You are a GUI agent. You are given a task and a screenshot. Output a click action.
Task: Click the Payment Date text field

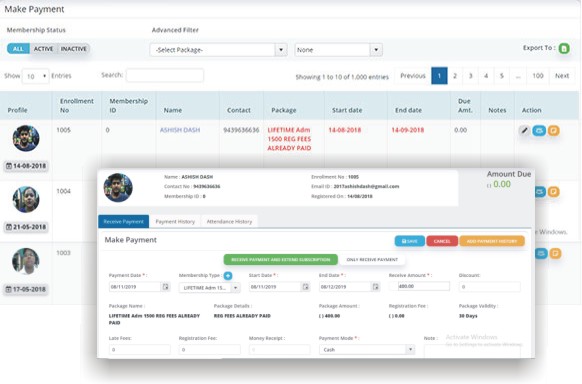[x=135, y=287]
